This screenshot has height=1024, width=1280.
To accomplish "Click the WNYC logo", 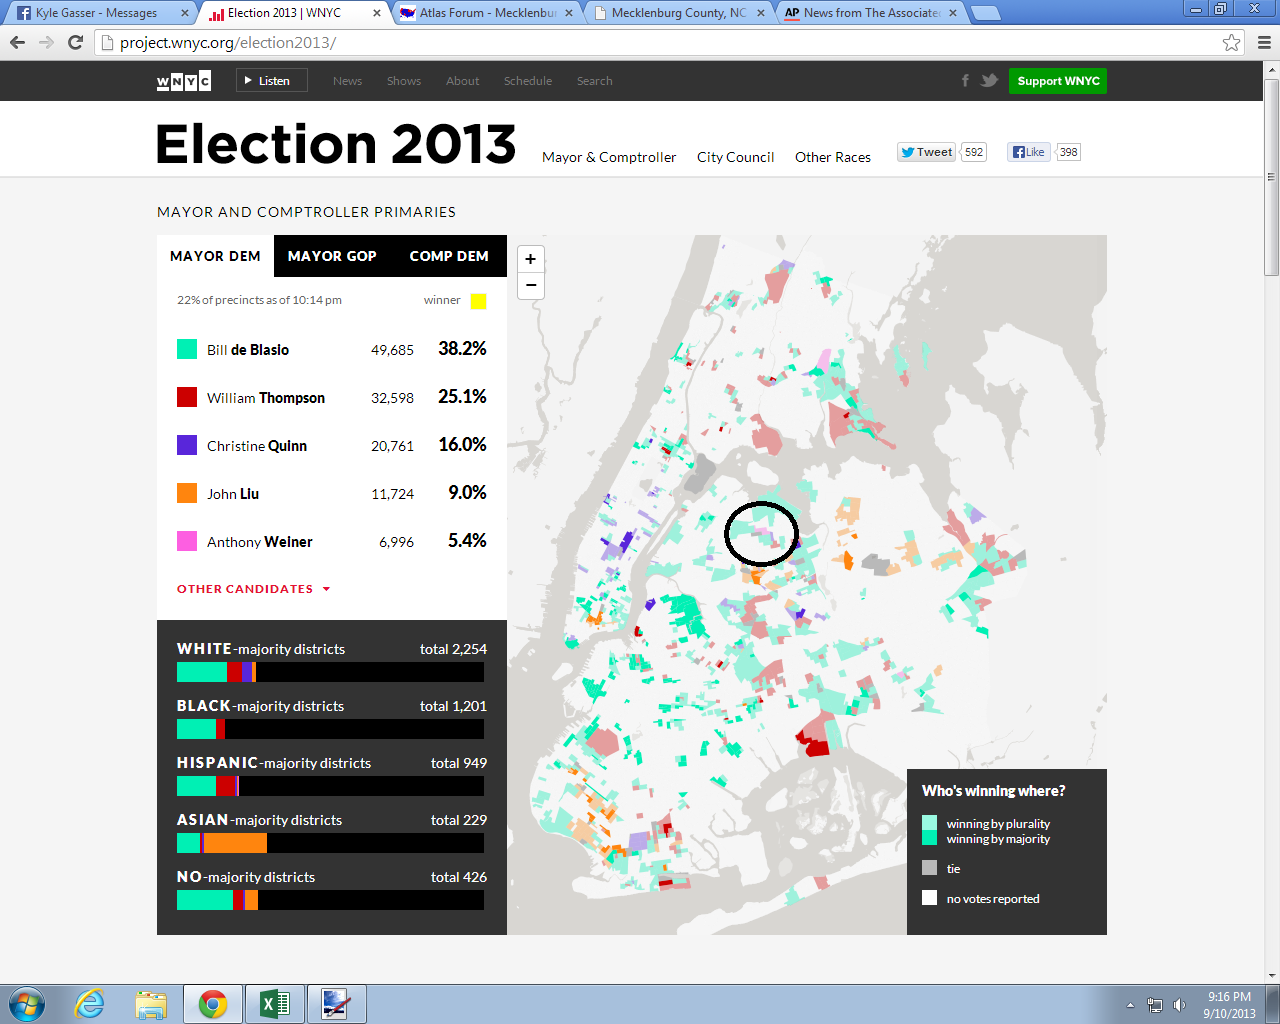I will click(x=184, y=81).
